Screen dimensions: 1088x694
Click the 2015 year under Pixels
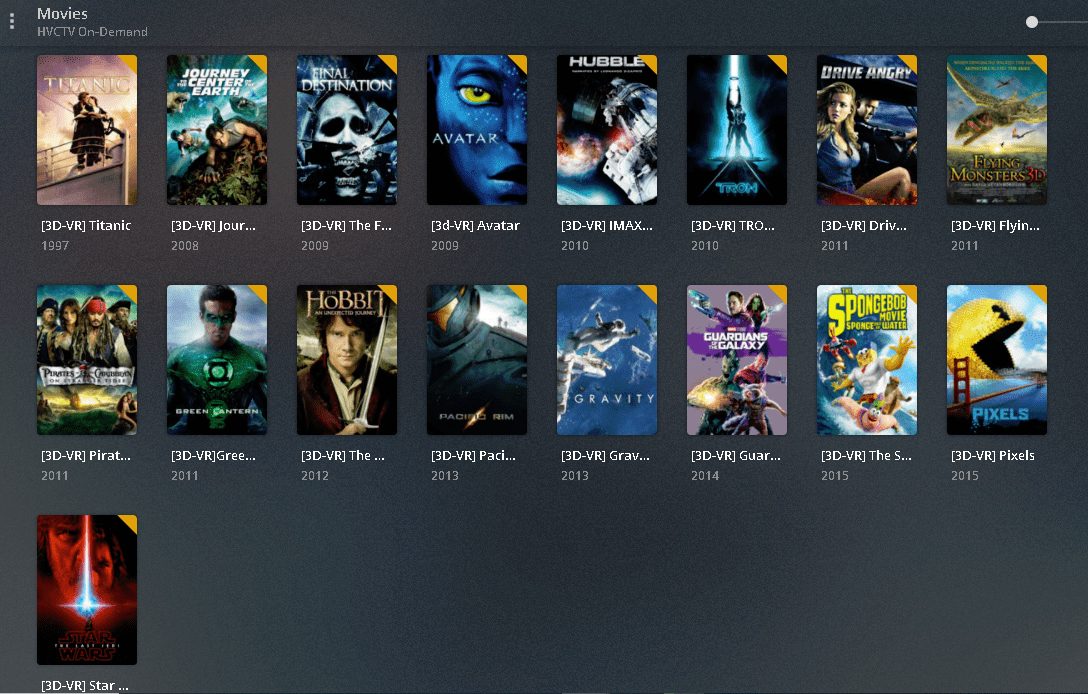(964, 476)
